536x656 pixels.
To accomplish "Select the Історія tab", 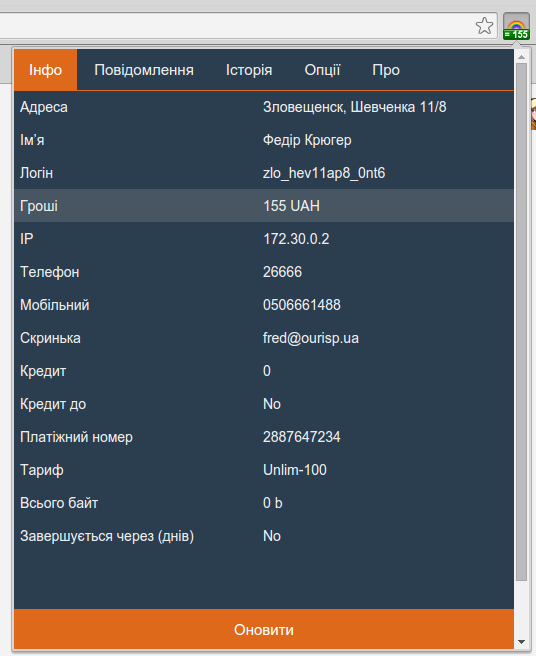I will [x=249, y=69].
